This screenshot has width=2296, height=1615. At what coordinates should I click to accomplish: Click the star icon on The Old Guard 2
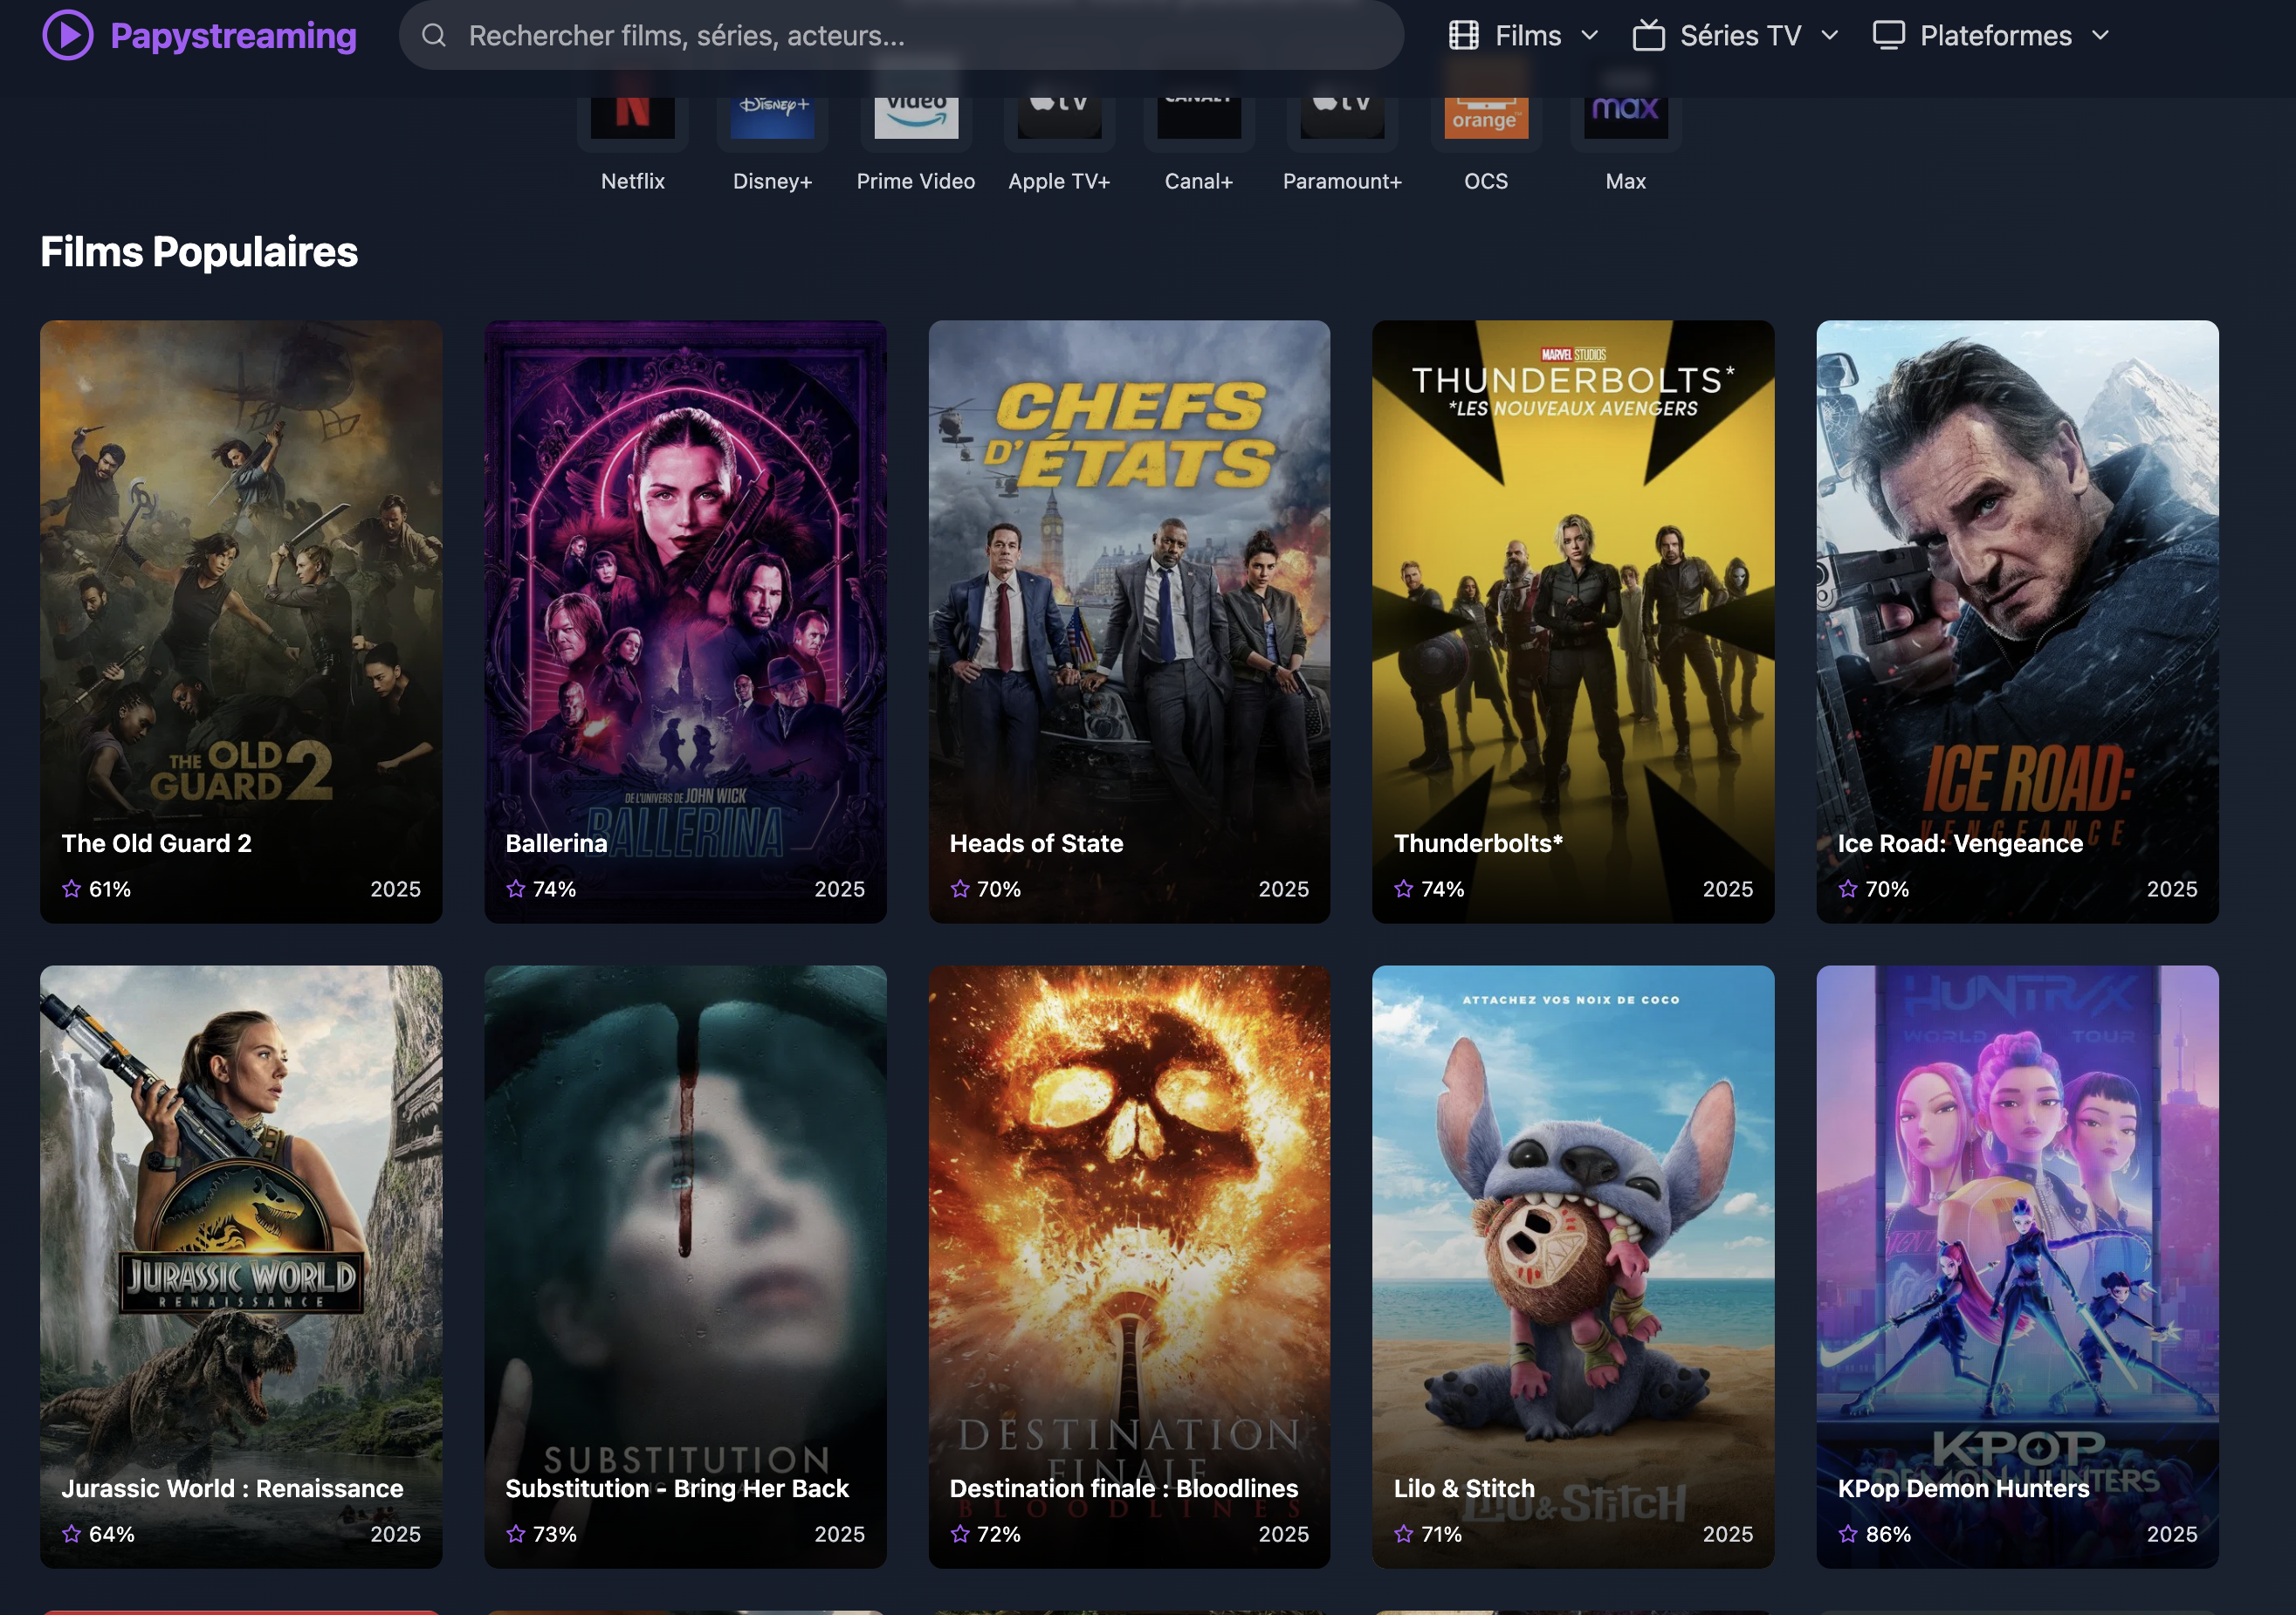point(72,888)
